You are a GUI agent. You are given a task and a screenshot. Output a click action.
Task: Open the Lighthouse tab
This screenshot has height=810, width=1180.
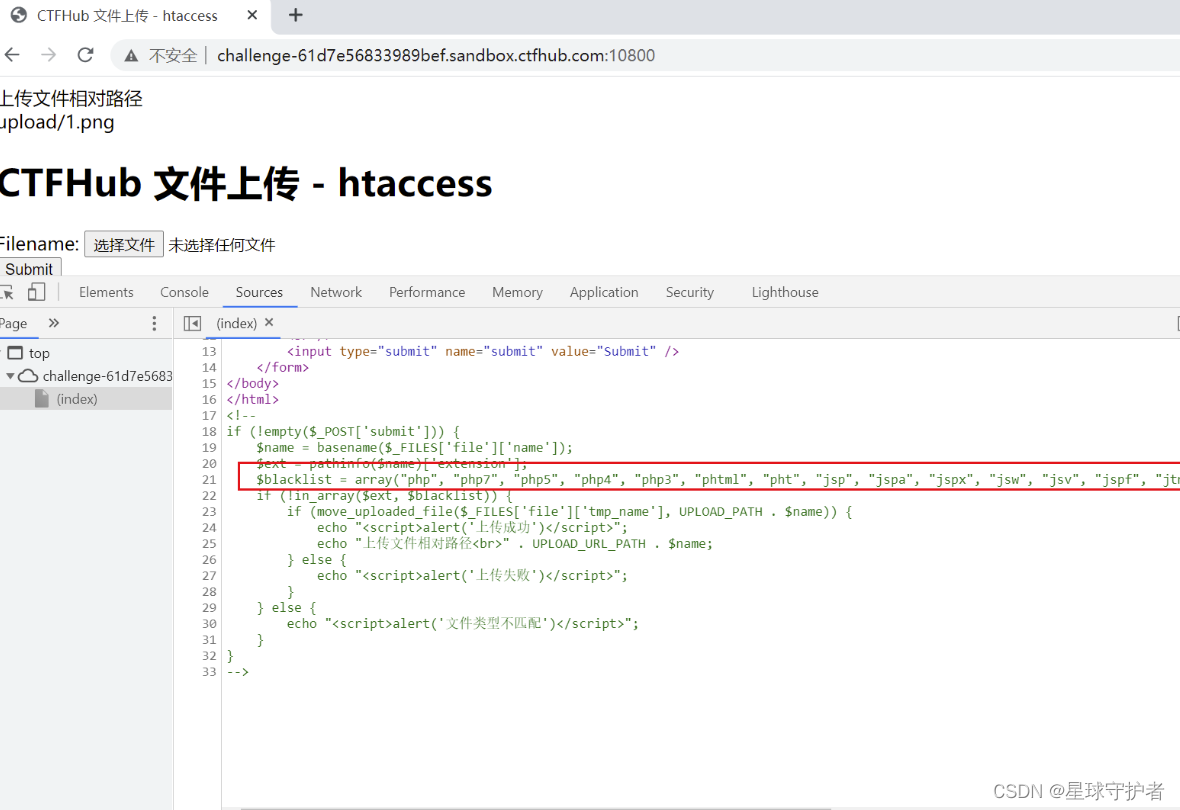click(785, 292)
